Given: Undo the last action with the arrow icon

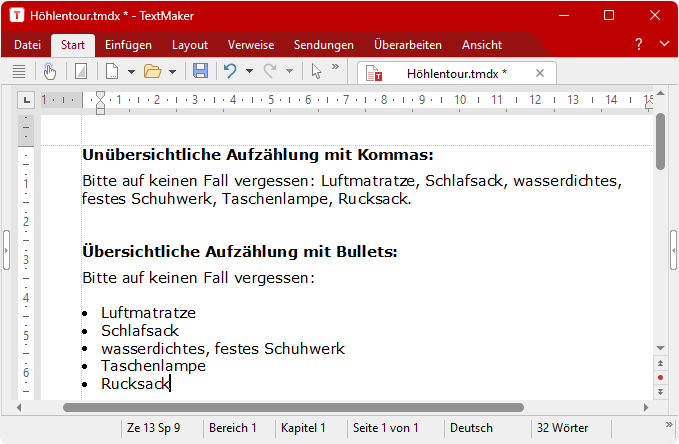Looking at the screenshot, I should tap(230, 71).
